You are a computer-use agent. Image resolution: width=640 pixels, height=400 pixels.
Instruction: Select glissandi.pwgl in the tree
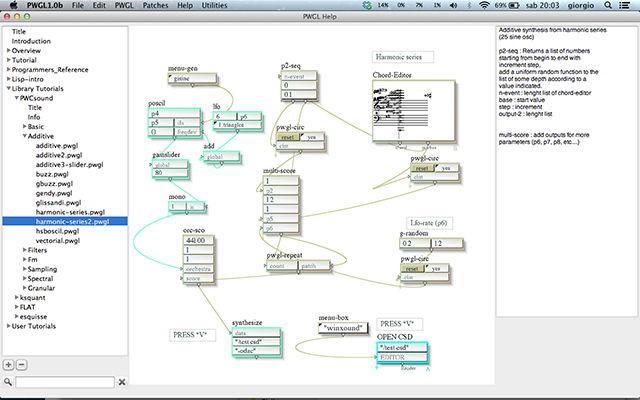(58, 202)
